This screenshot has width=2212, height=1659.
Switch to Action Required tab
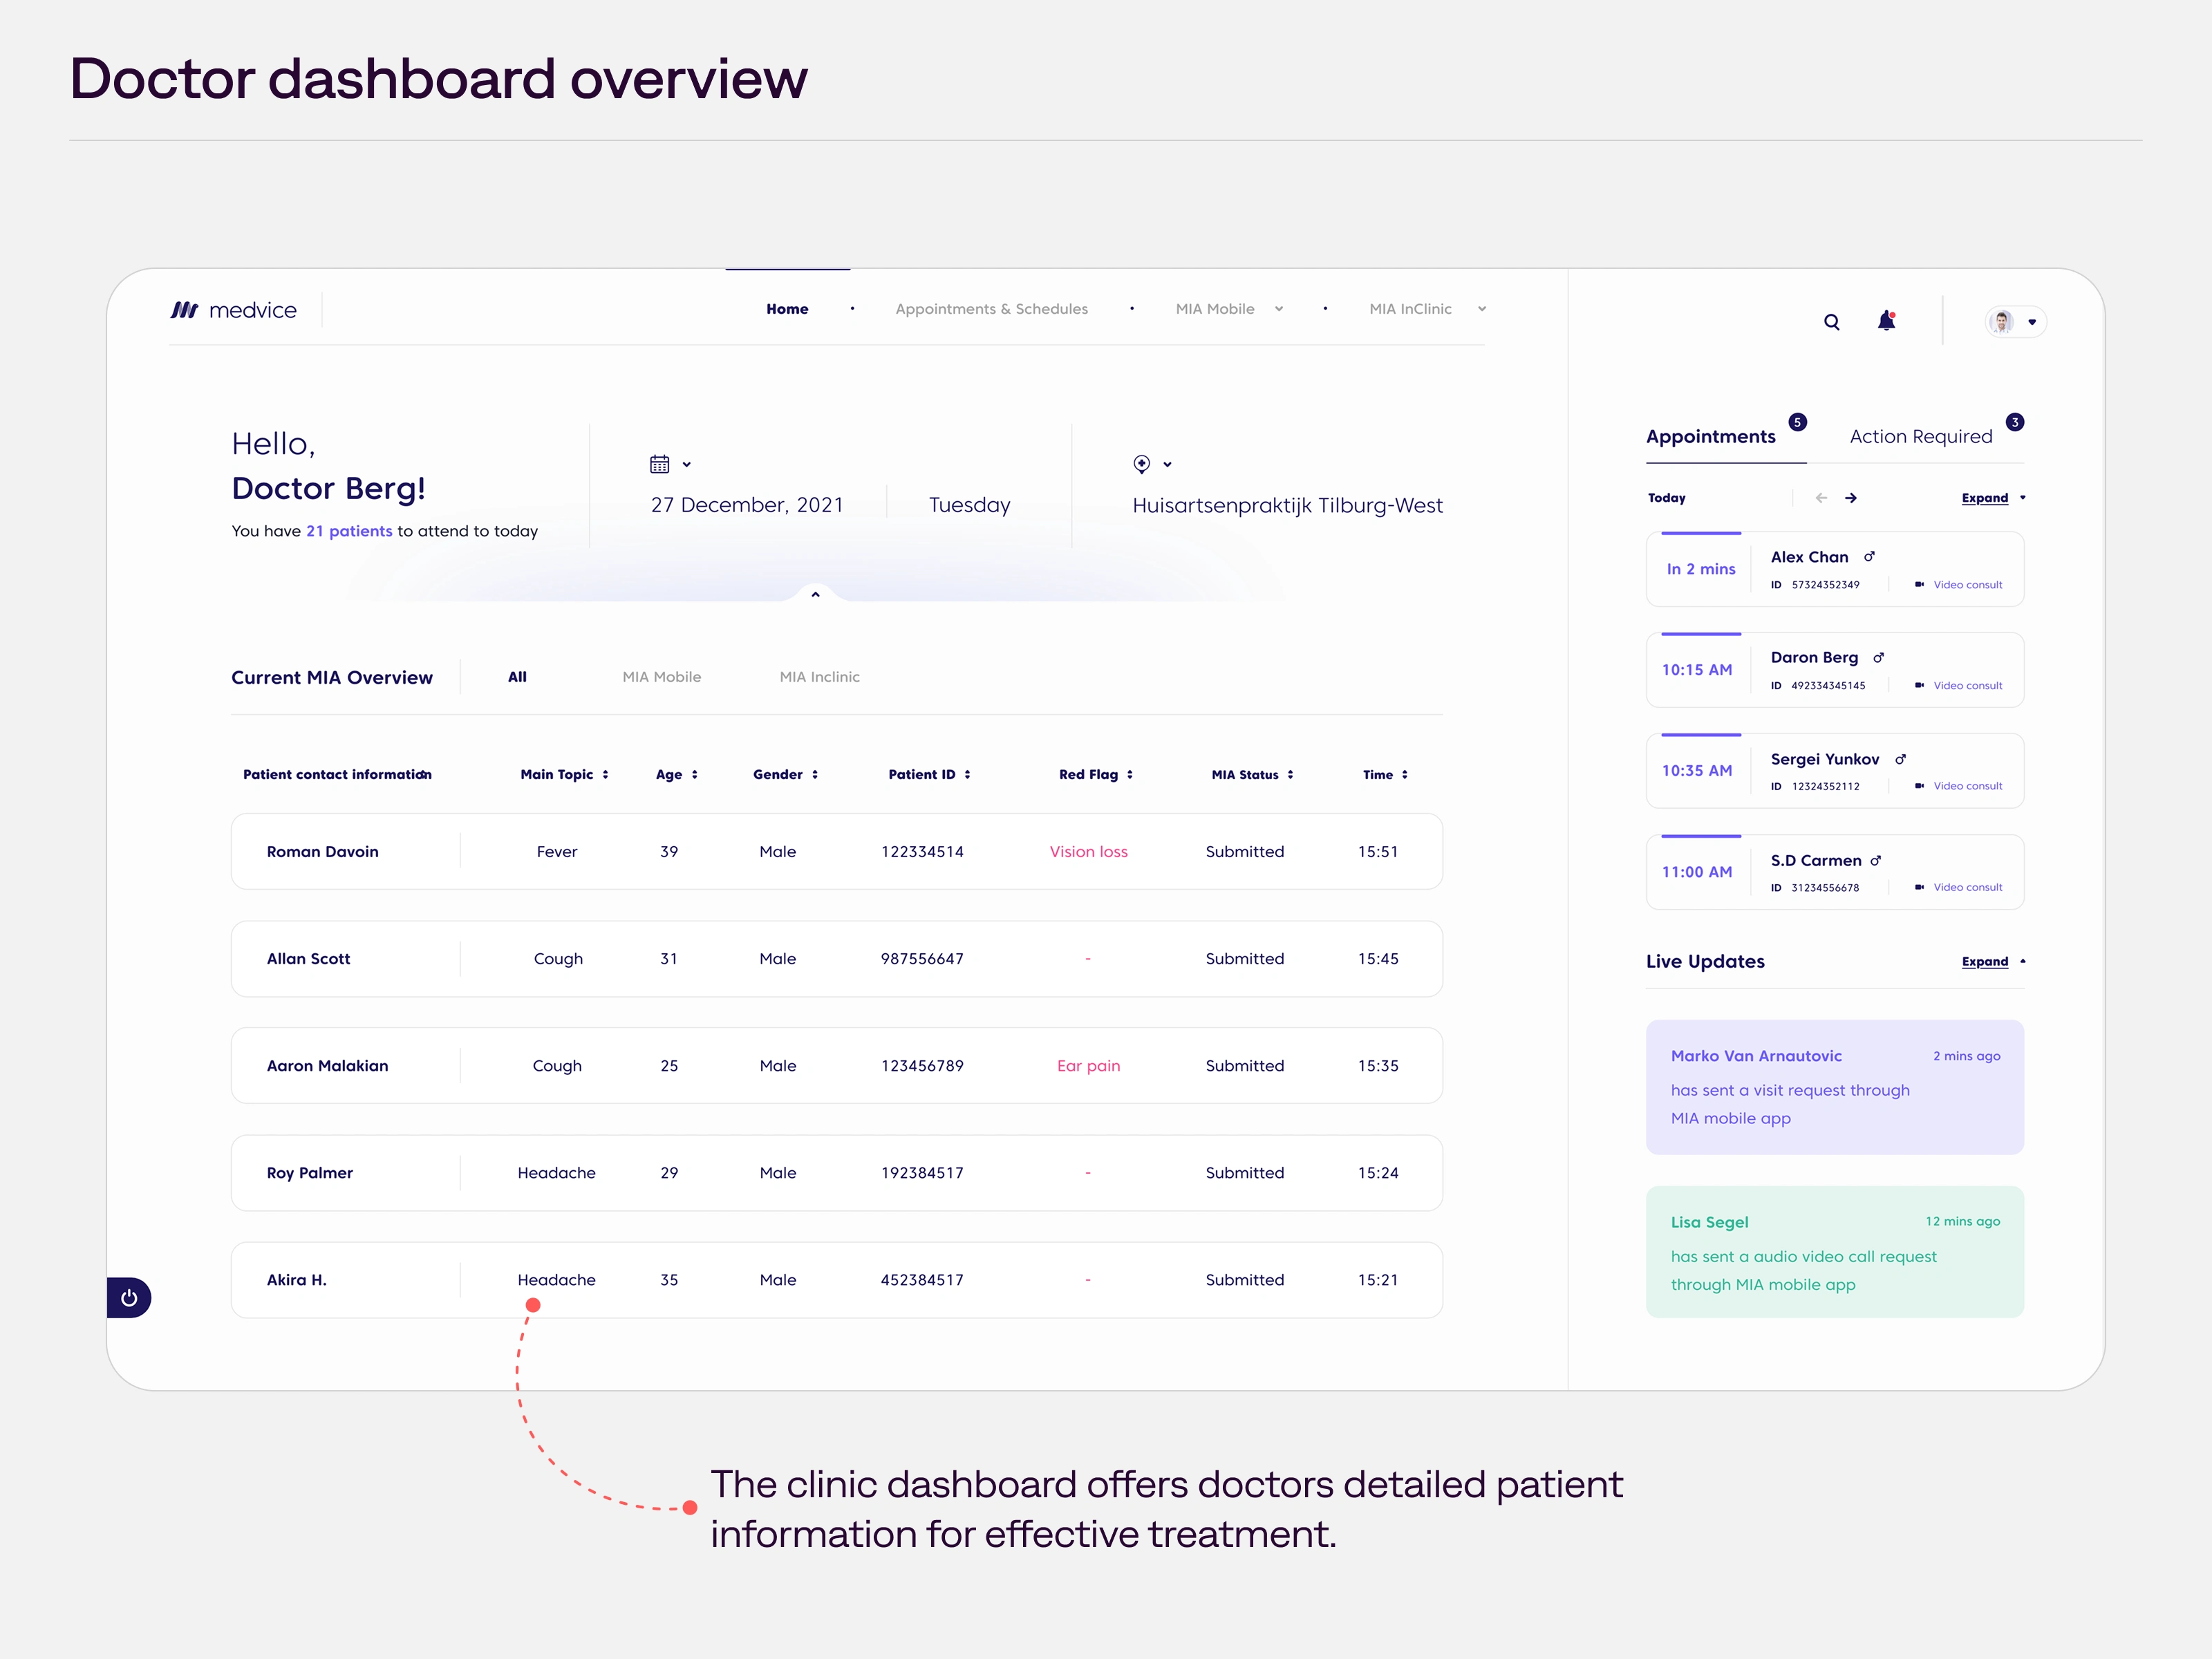click(x=1920, y=437)
